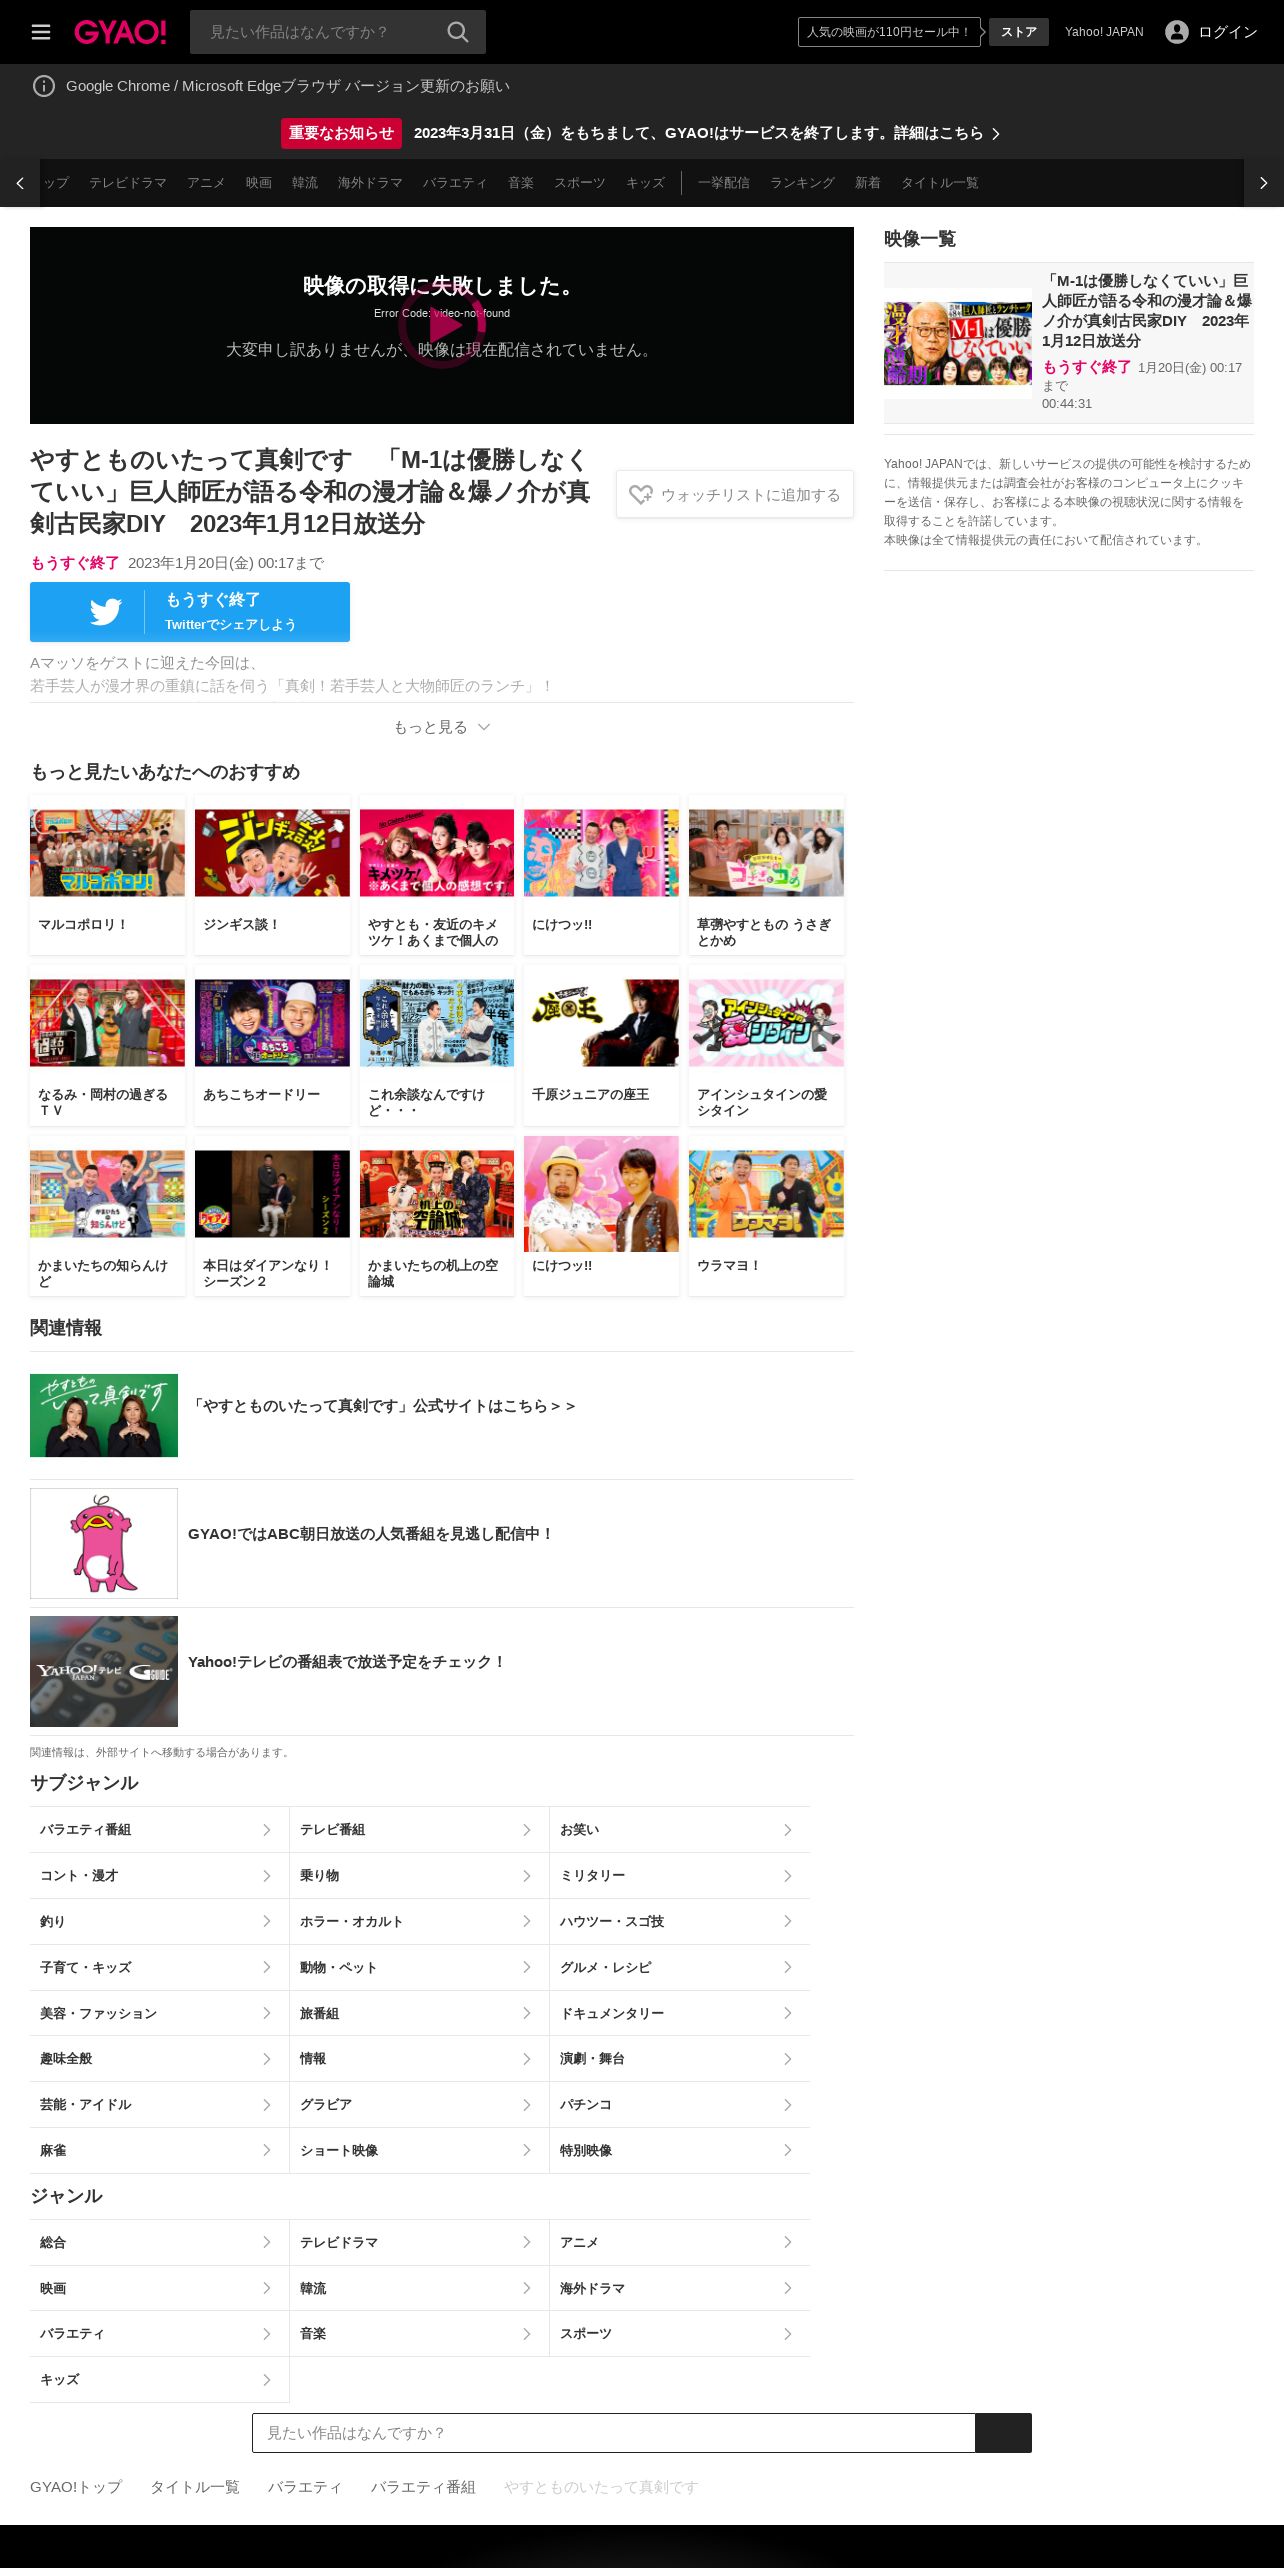Click the heart icon on the watchlist button
1284x2568 pixels.
pyautogui.click(x=641, y=495)
